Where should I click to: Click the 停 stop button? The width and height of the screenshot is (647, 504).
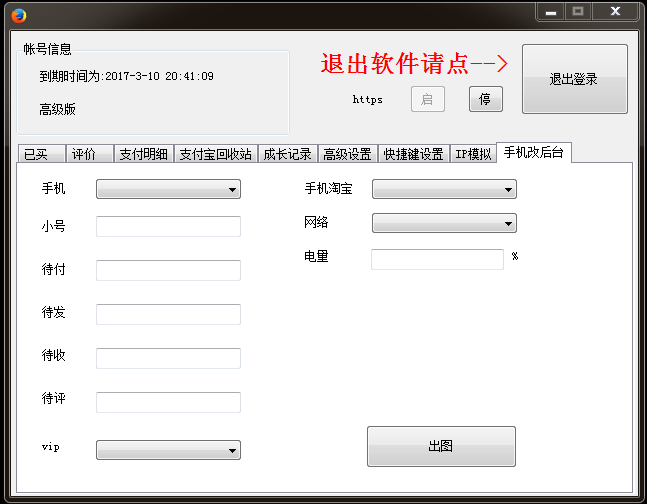tap(486, 99)
